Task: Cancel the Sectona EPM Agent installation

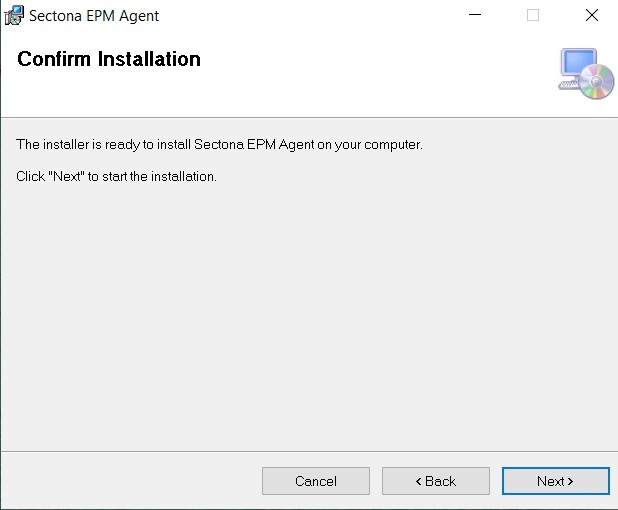Action: point(316,481)
